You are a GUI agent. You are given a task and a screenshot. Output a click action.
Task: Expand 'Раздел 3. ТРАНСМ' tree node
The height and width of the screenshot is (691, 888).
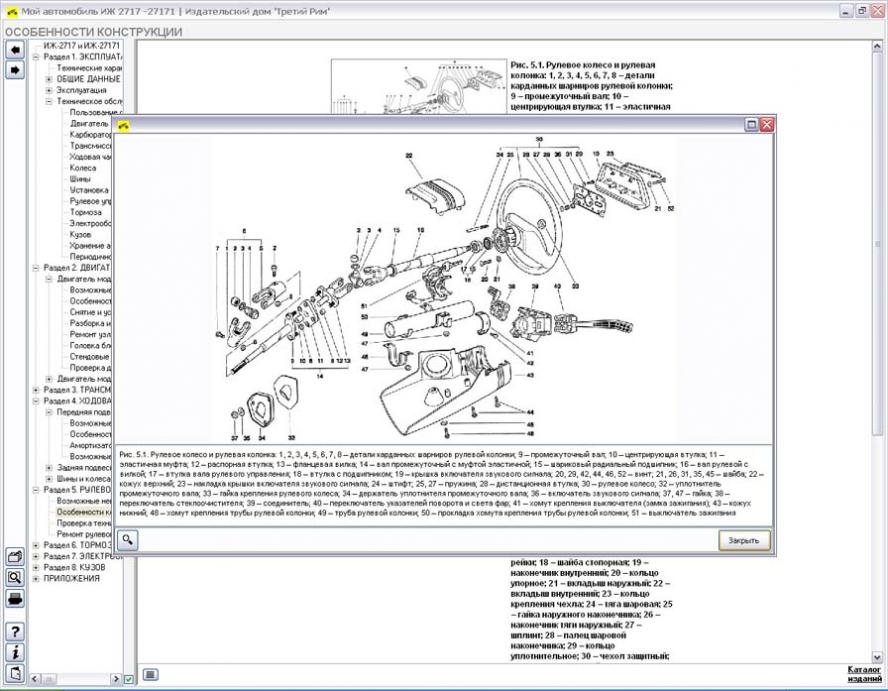[x=36, y=390]
